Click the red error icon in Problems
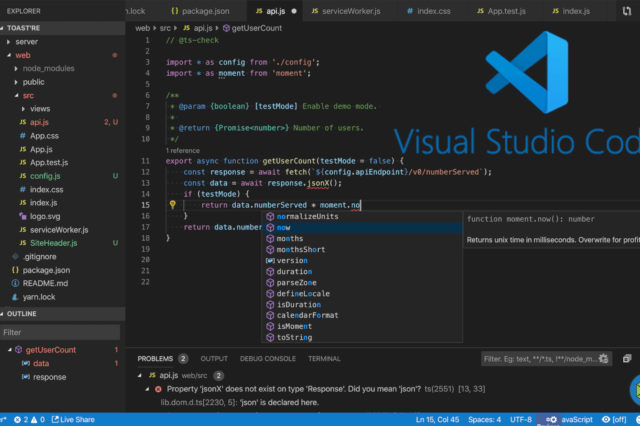 (159, 388)
